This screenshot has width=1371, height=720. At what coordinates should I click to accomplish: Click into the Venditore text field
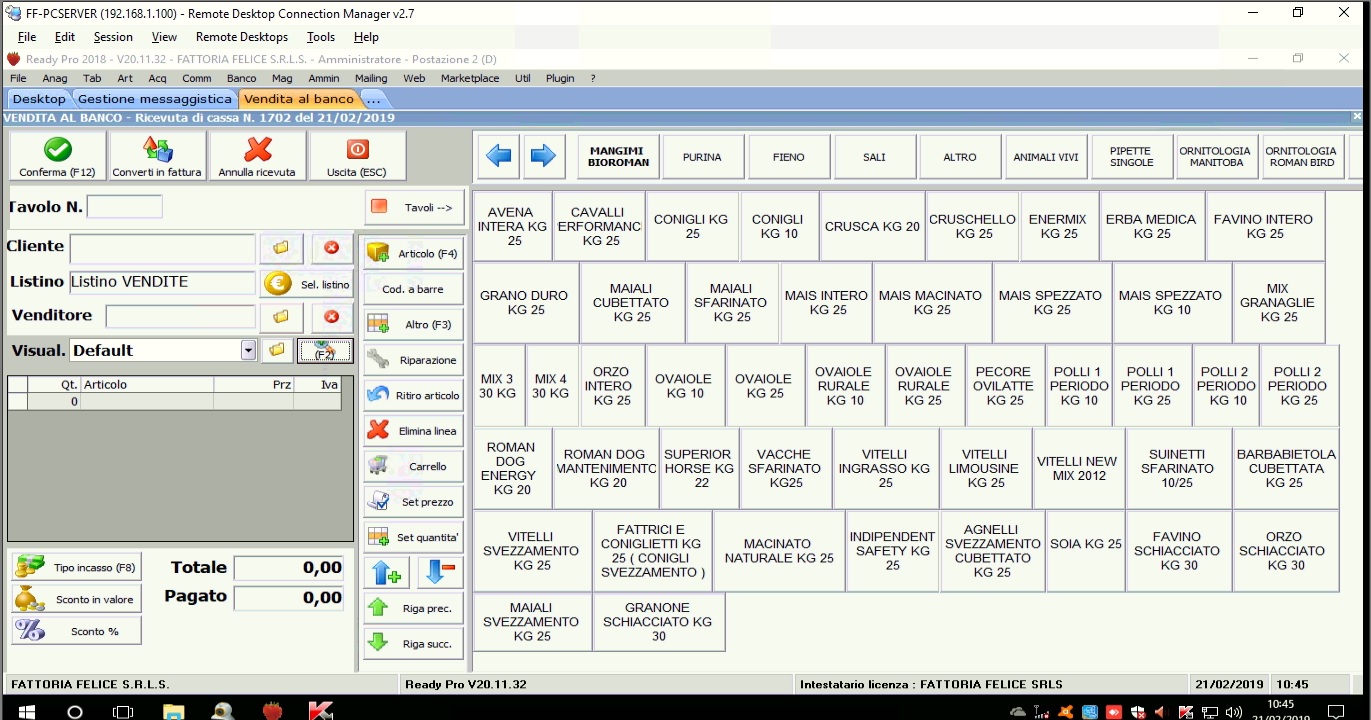point(180,316)
